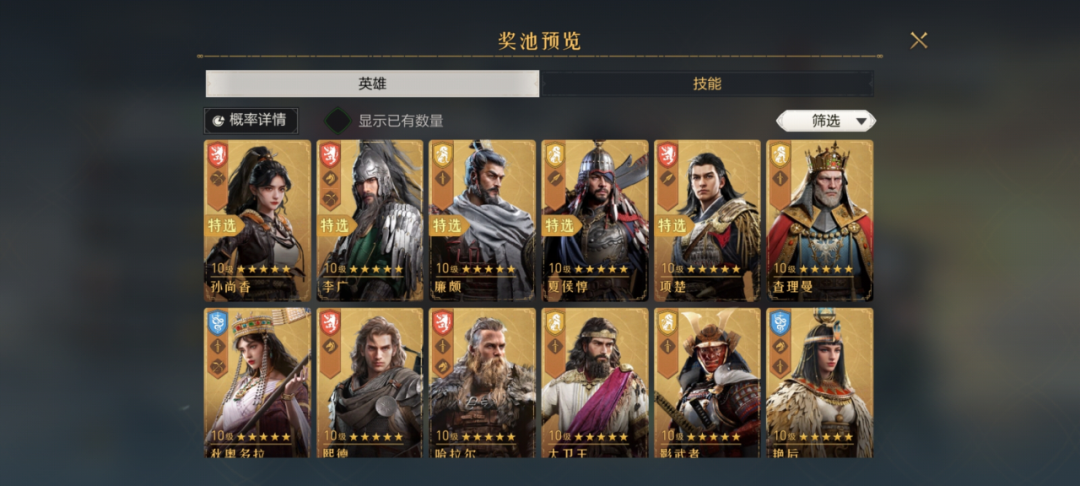Close the 奖池预览 panel with the X
The width and height of the screenshot is (1080, 486).
click(x=919, y=41)
